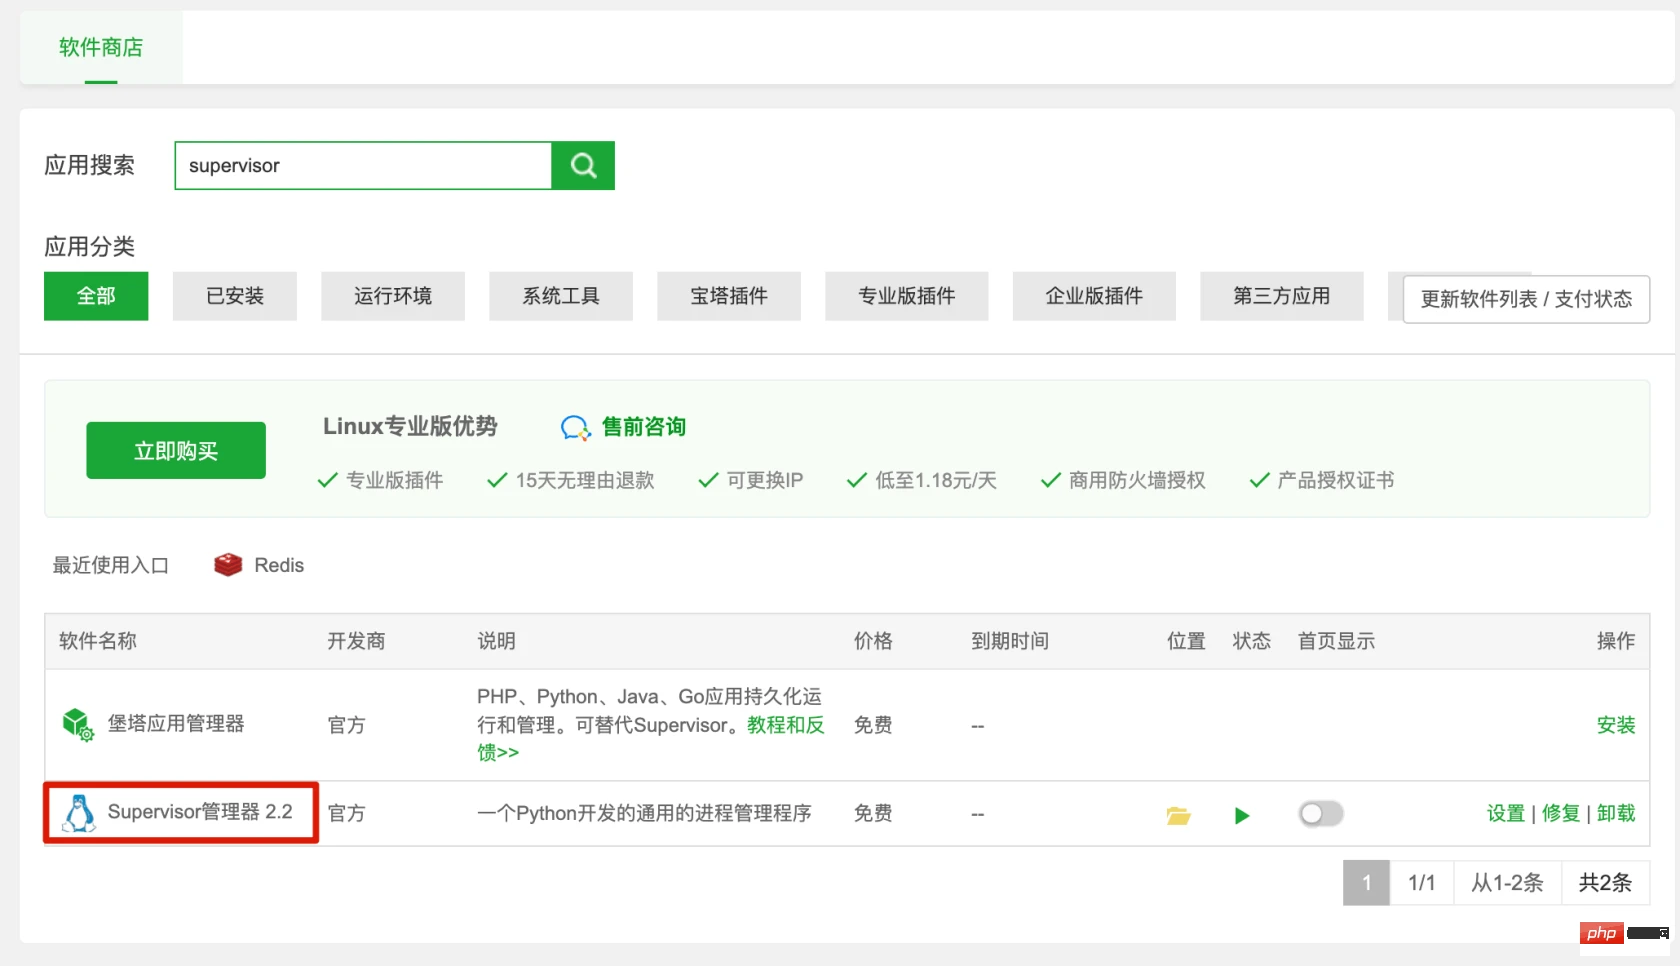
Task: Click Supervisor 修复 link
Action: click(x=1561, y=813)
